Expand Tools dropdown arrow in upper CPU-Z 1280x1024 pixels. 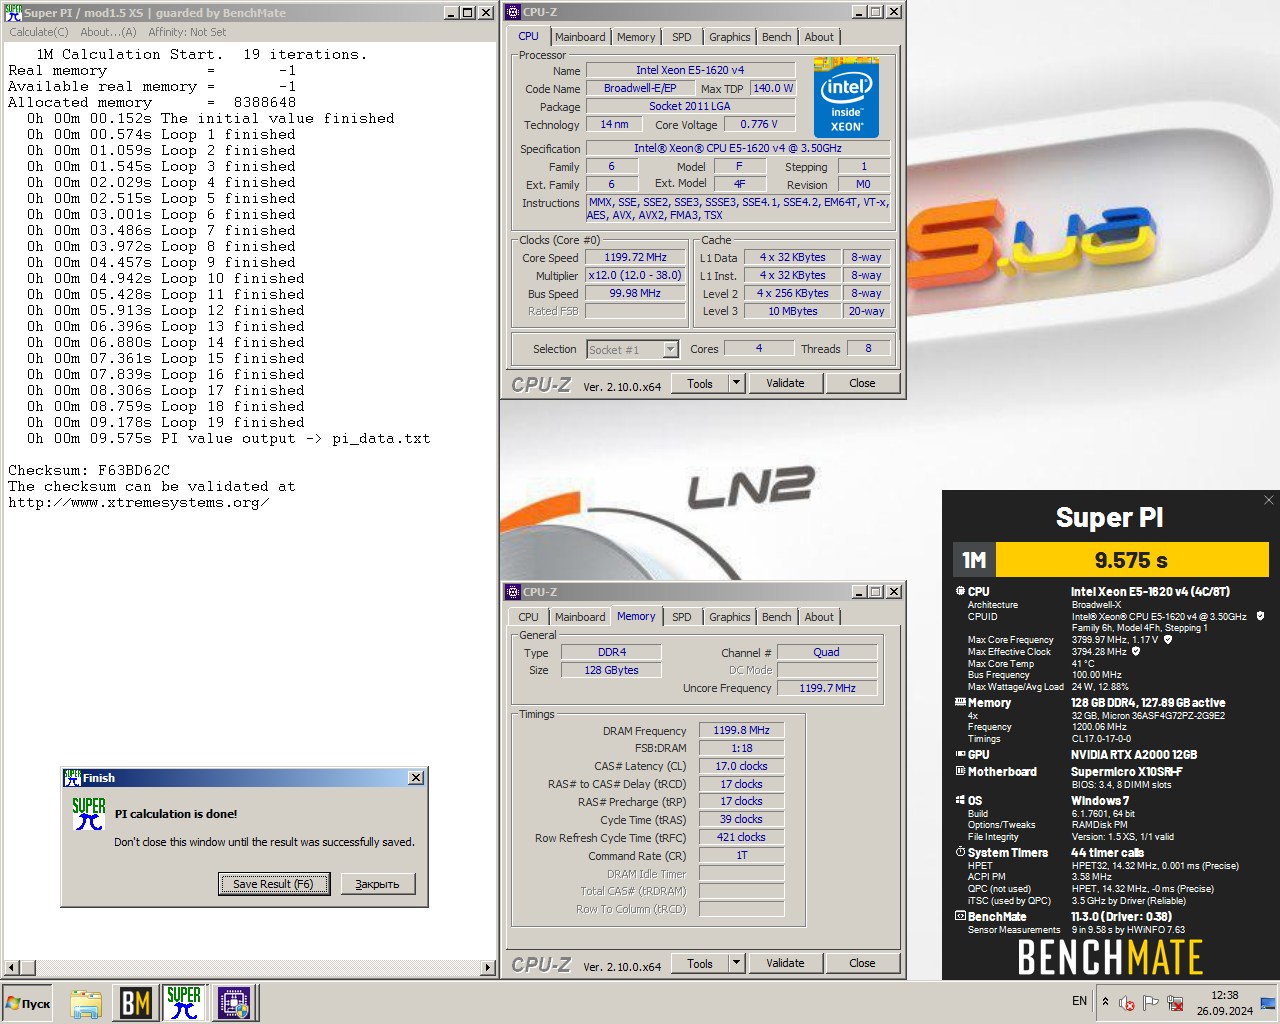click(736, 383)
